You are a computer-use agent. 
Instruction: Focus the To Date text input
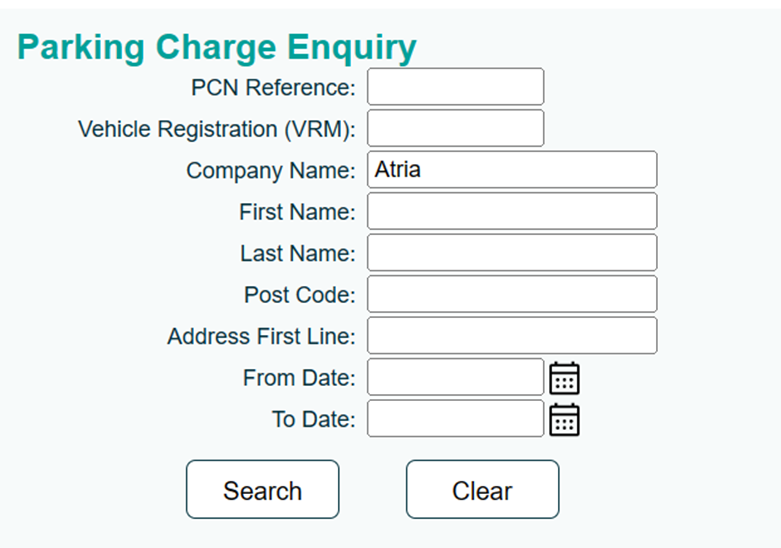pyautogui.click(x=456, y=418)
